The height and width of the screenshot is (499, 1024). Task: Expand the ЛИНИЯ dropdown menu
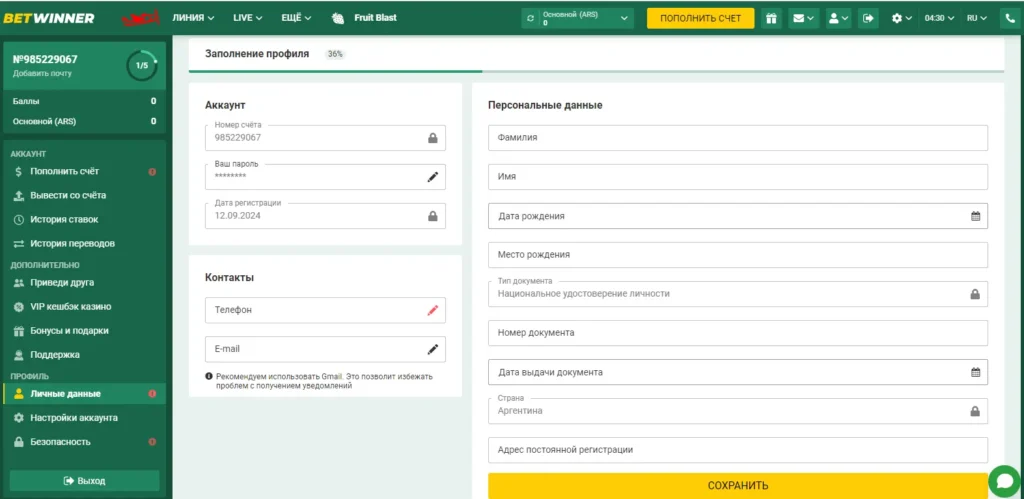(193, 18)
